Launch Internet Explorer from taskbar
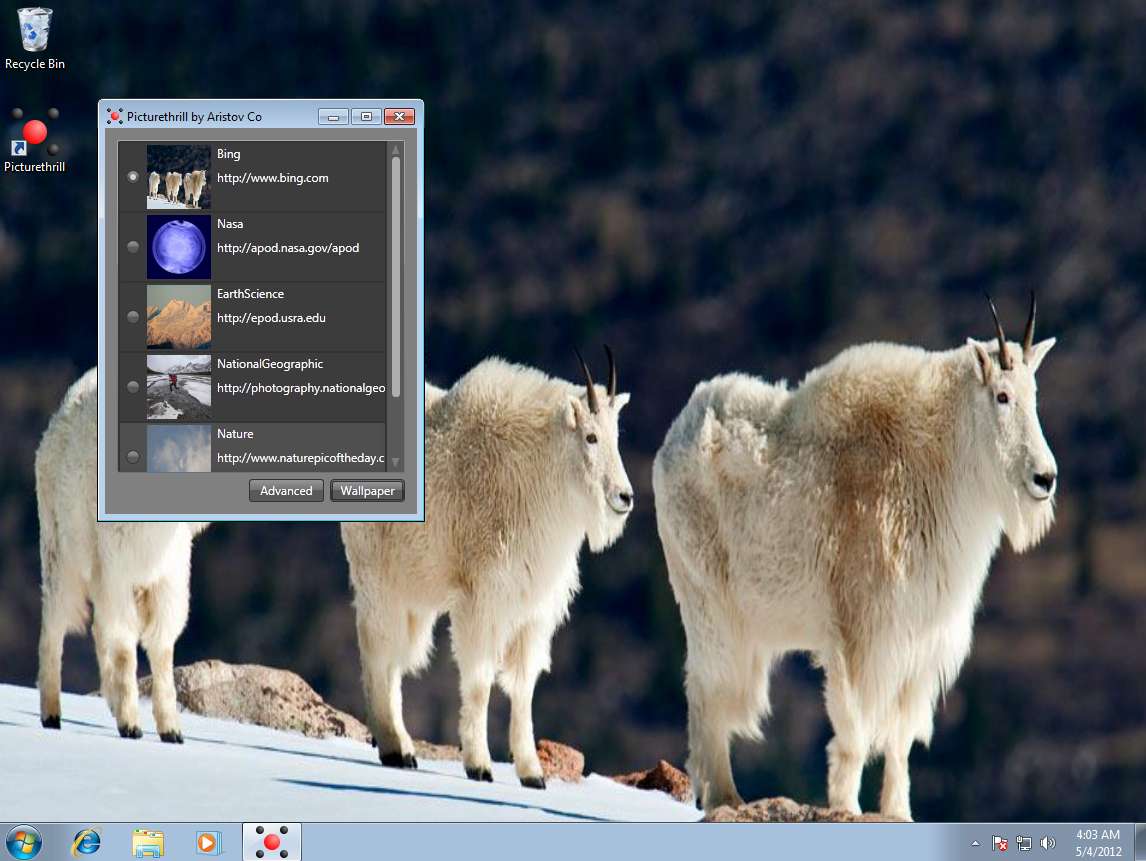 click(x=87, y=842)
